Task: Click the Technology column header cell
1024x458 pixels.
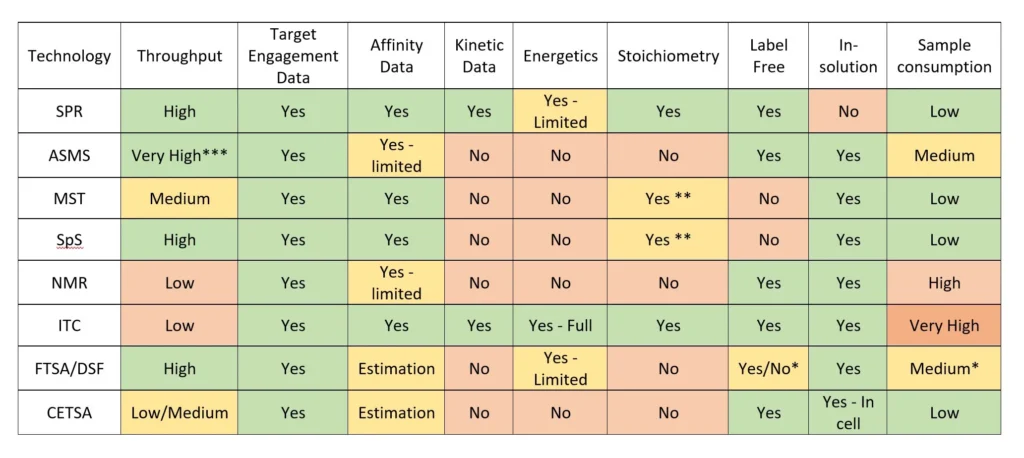Action: click(69, 56)
